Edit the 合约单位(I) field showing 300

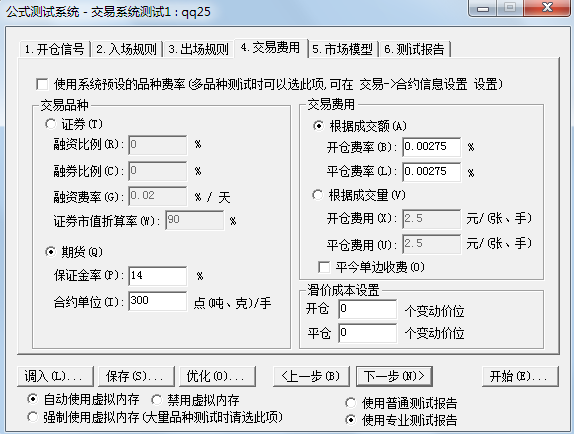[x=157, y=301]
